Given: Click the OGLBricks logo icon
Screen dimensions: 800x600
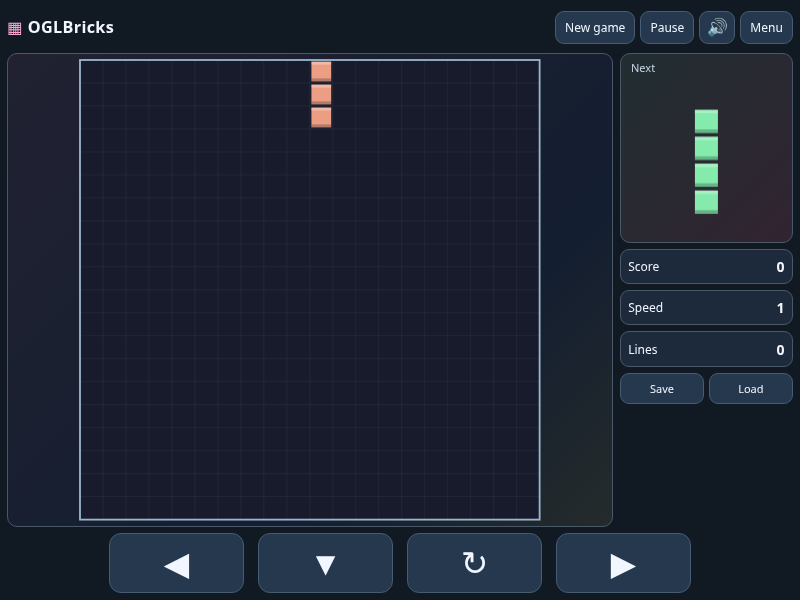Looking at the screenshot, I should point(15,29).
